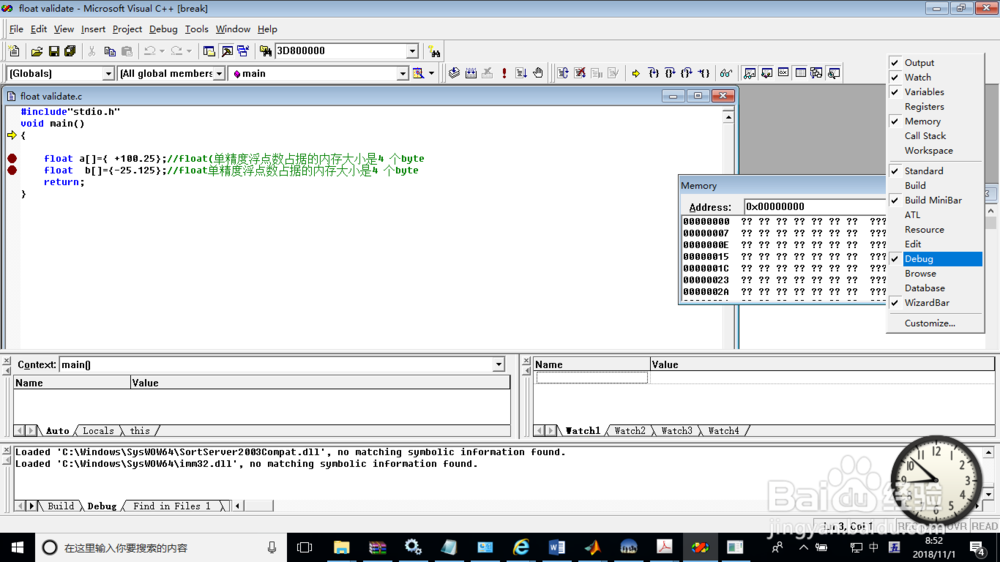Click the red exclamation Execute Program icon
Viewport: 1000px width, 562px height.
click(504, 73)
